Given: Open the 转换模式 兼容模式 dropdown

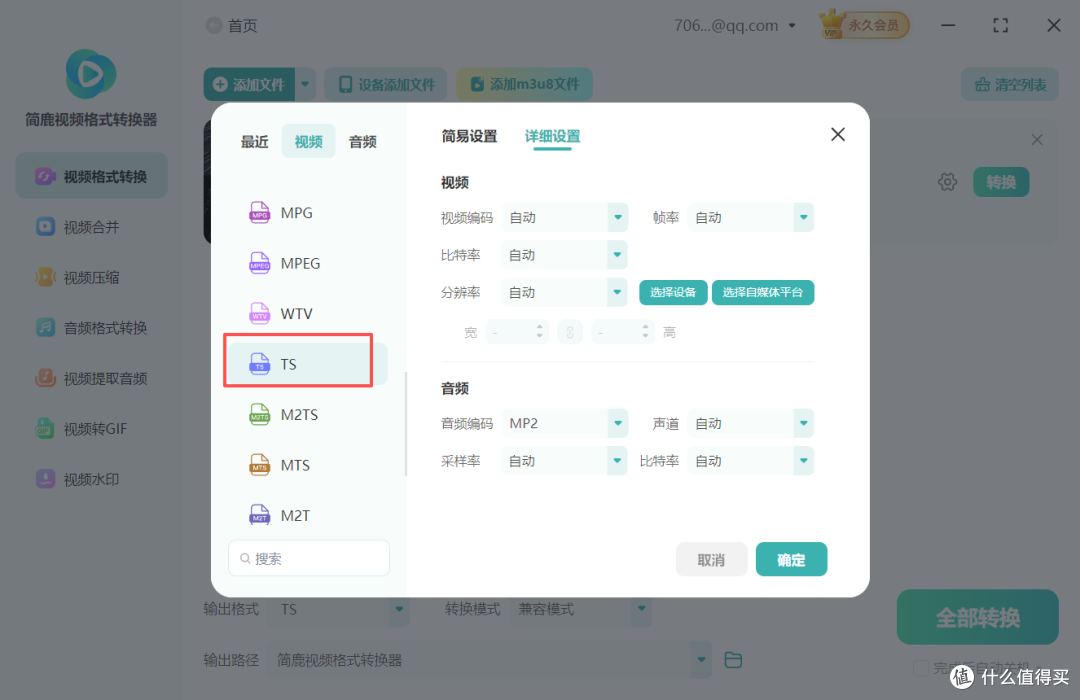Looking at the screenshot, I should click(581, 609).
